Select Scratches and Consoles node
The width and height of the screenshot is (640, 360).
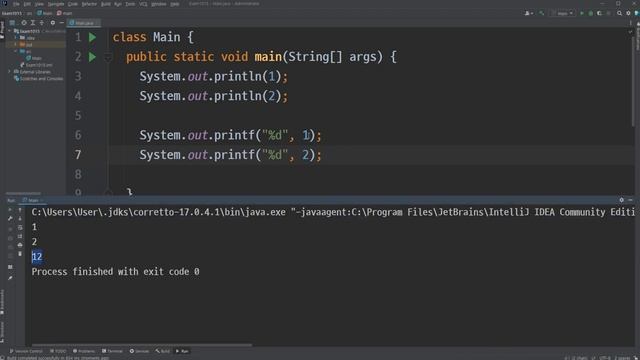(39, 78)
